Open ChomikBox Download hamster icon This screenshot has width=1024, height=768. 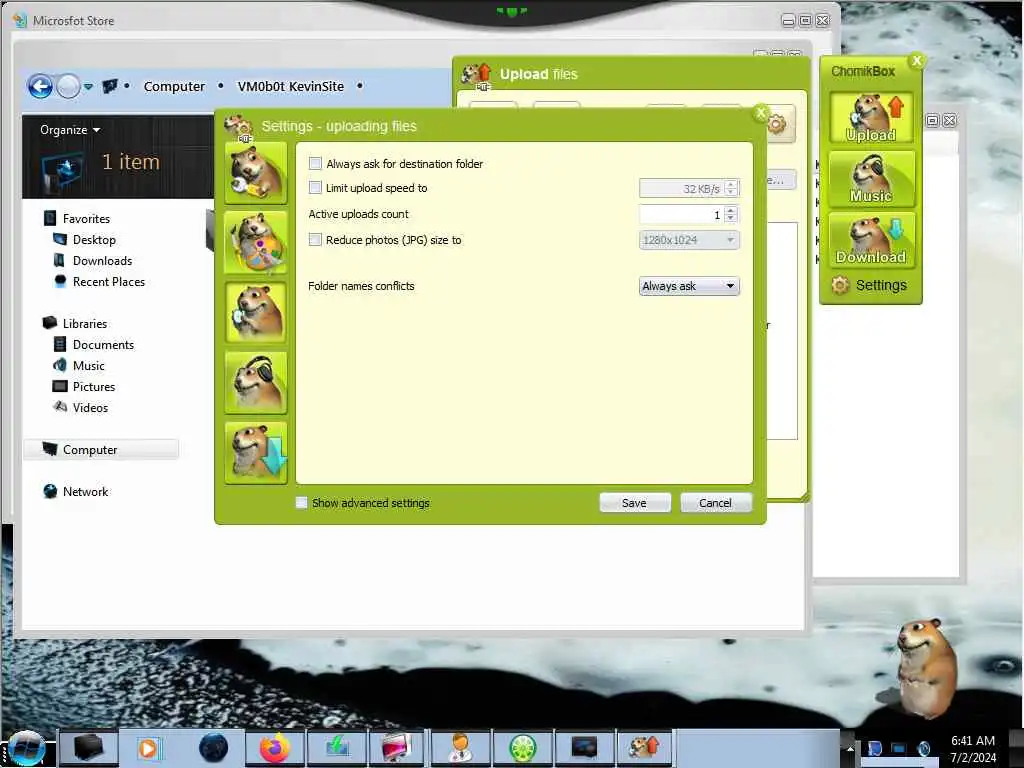(871, 240)
